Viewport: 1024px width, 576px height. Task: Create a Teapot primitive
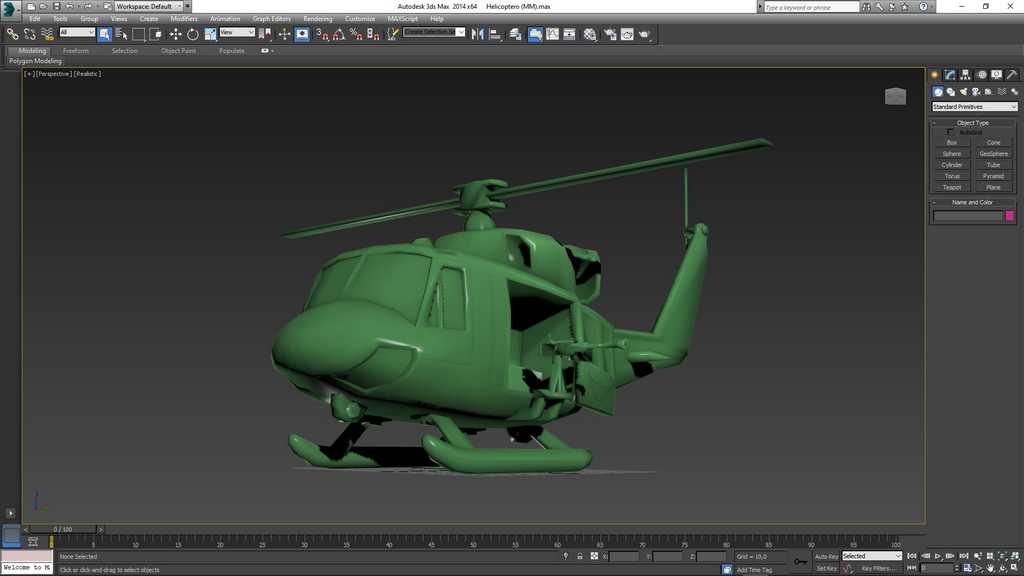pyautogui.click(x=951, y=187)
